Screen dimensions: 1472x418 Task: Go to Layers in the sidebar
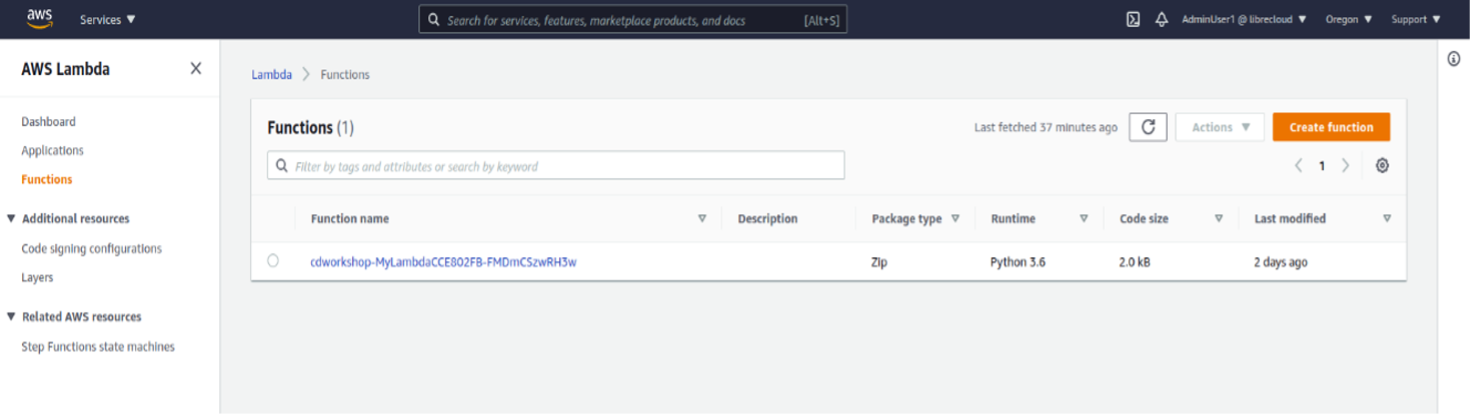click(37, 277)
